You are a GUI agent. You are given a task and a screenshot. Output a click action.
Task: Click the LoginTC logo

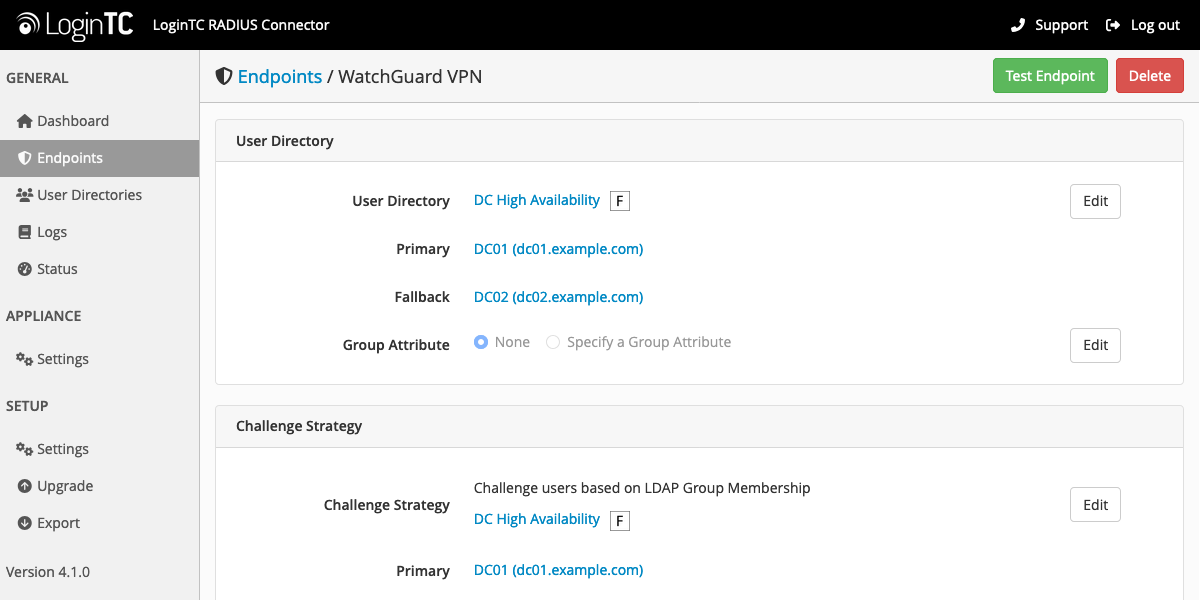tap(75, 25)
